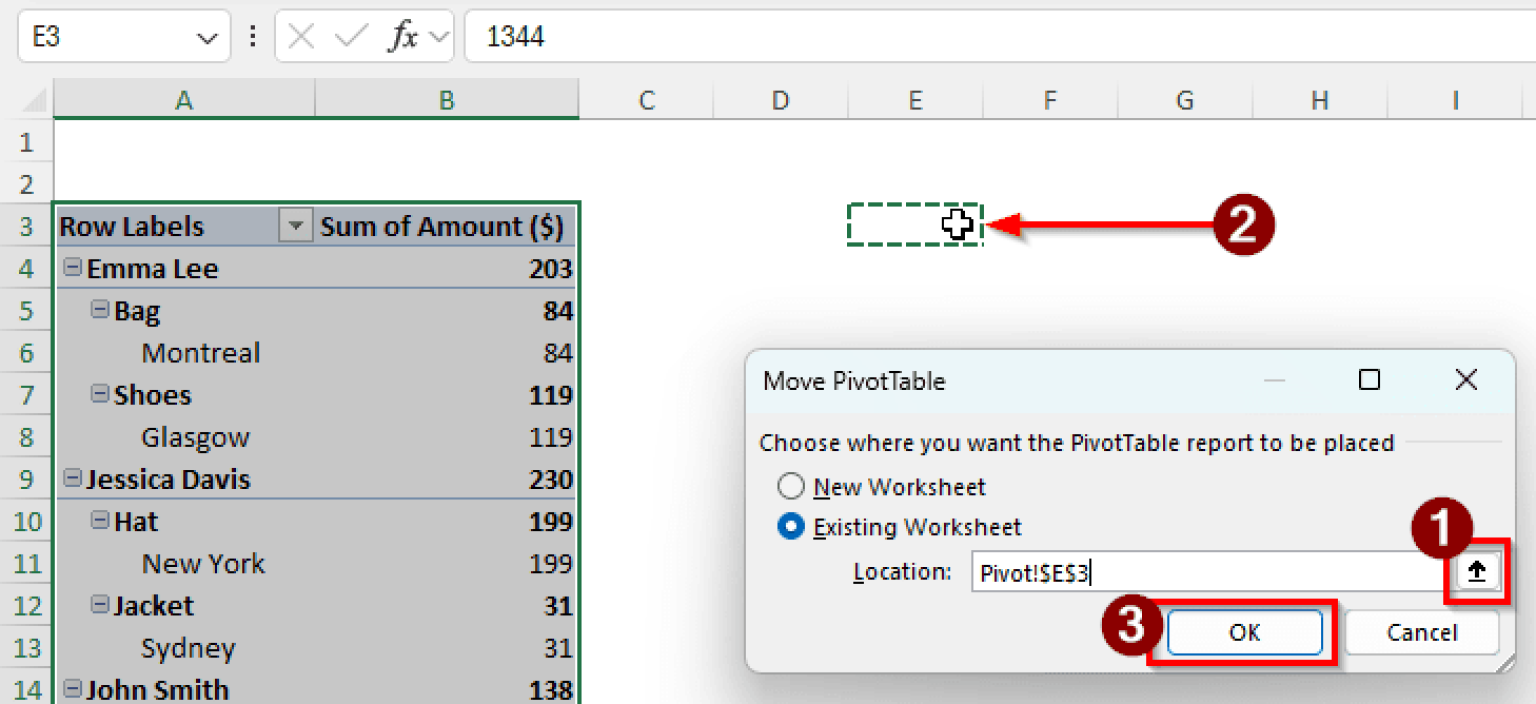Collapse the Emma Lee group in the PivotTable
Viewport: 1536px width, 704px height.
tap(71, 268)
